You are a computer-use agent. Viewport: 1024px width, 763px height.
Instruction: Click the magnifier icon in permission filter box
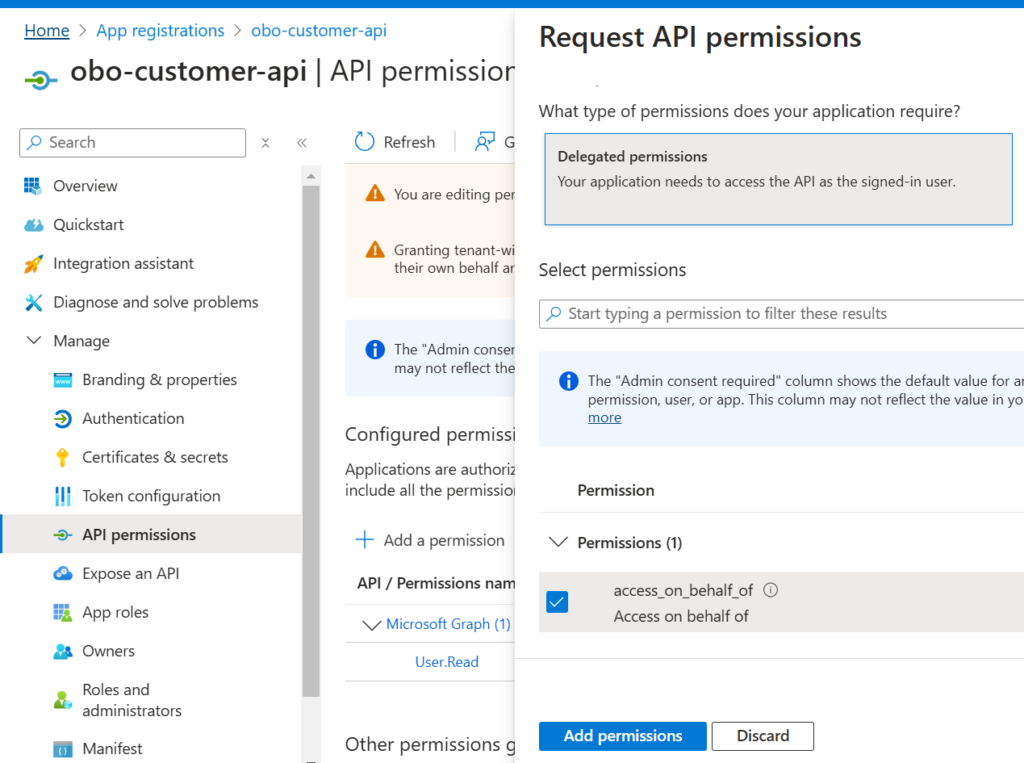click(x=554, y=314)
